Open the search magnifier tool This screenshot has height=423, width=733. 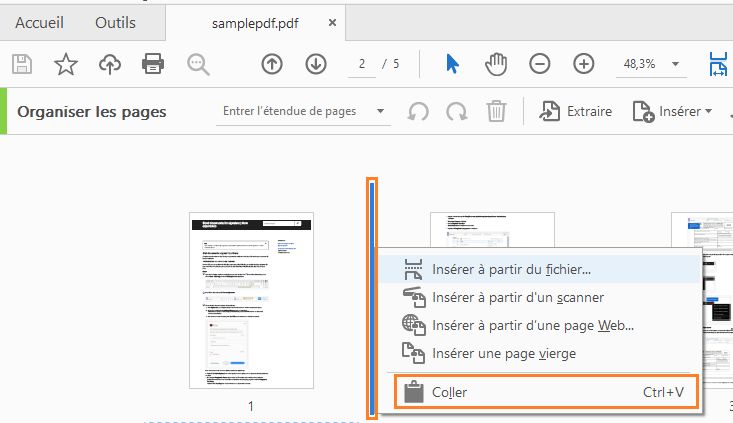(198, 65)
